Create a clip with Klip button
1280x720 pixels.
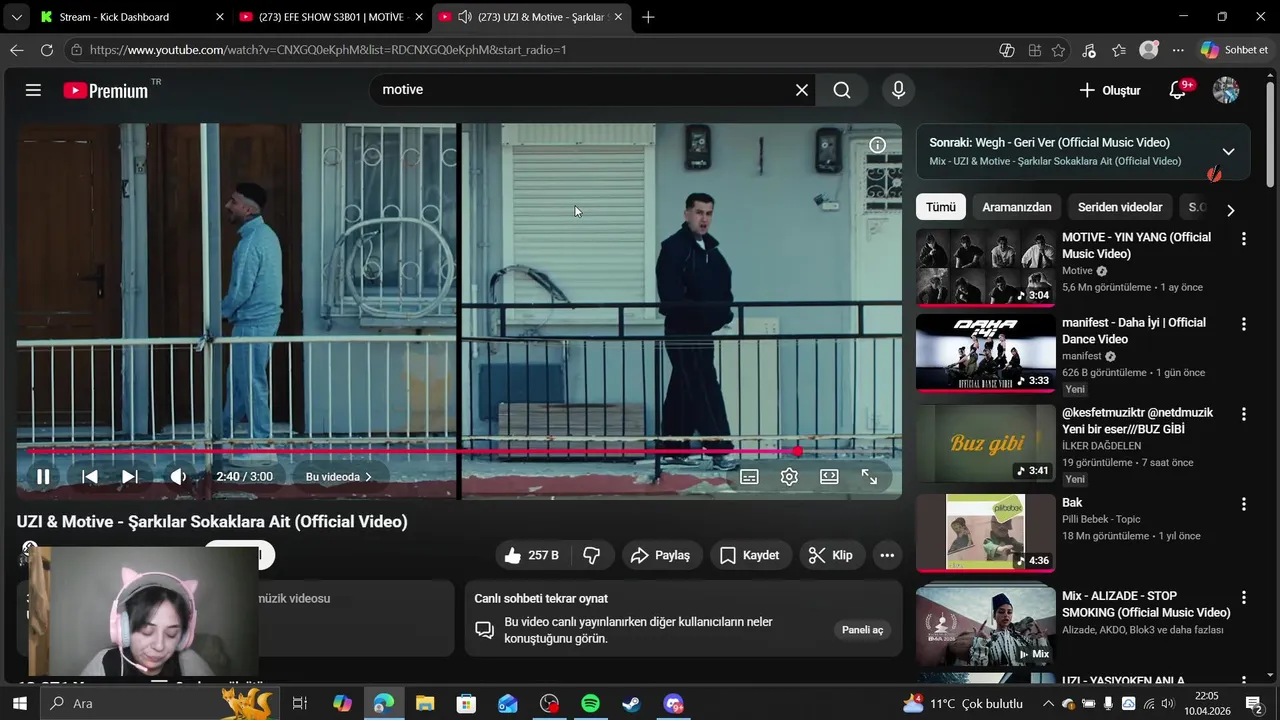[831, 555]
